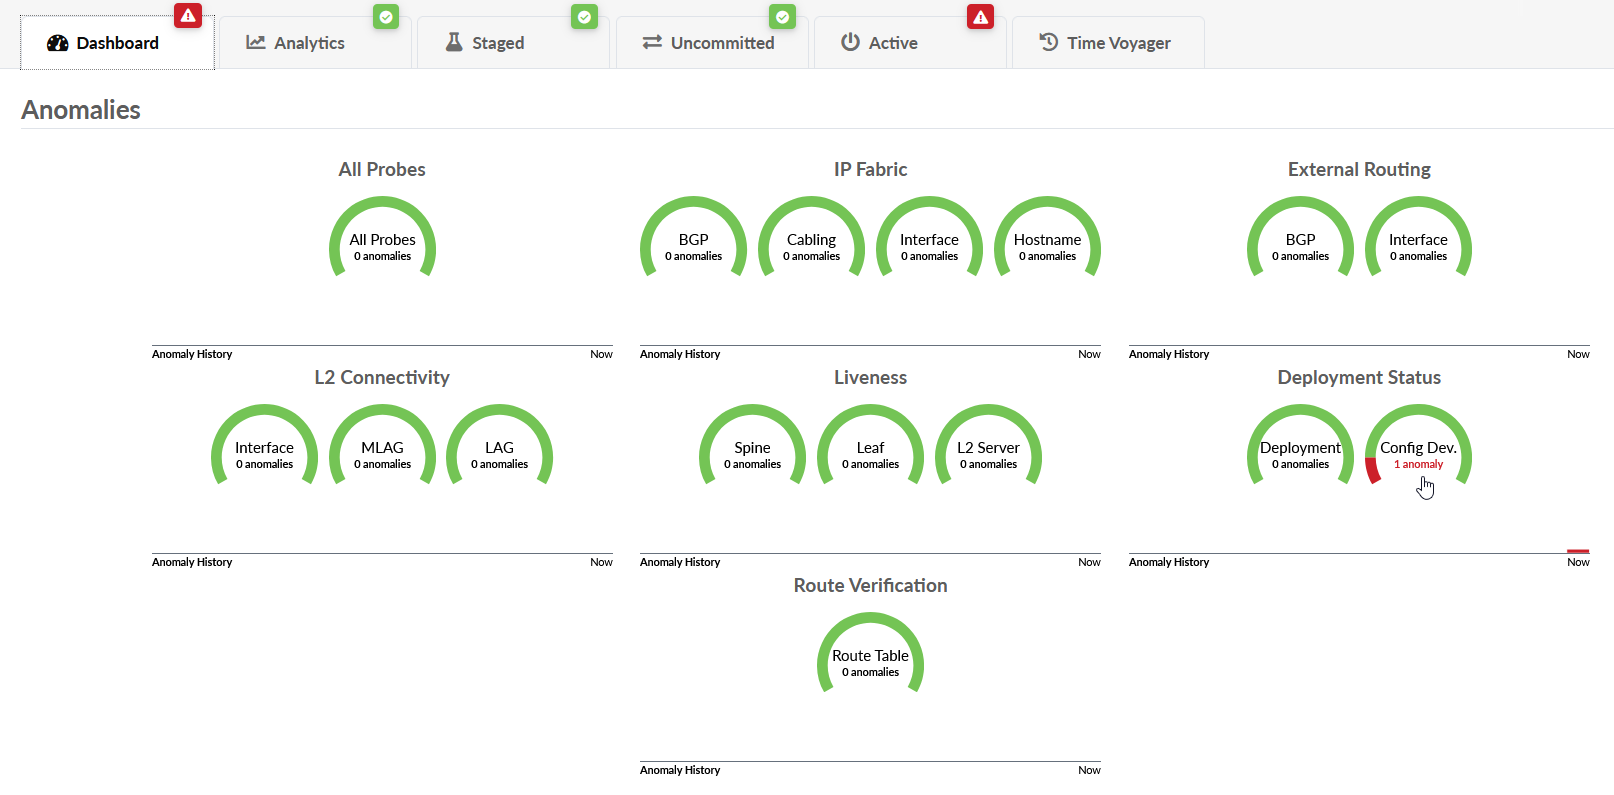Click the power icon for Active
Image resolution: width=1614 pixels, height=795 pixels.
click(x=850, y=42)
